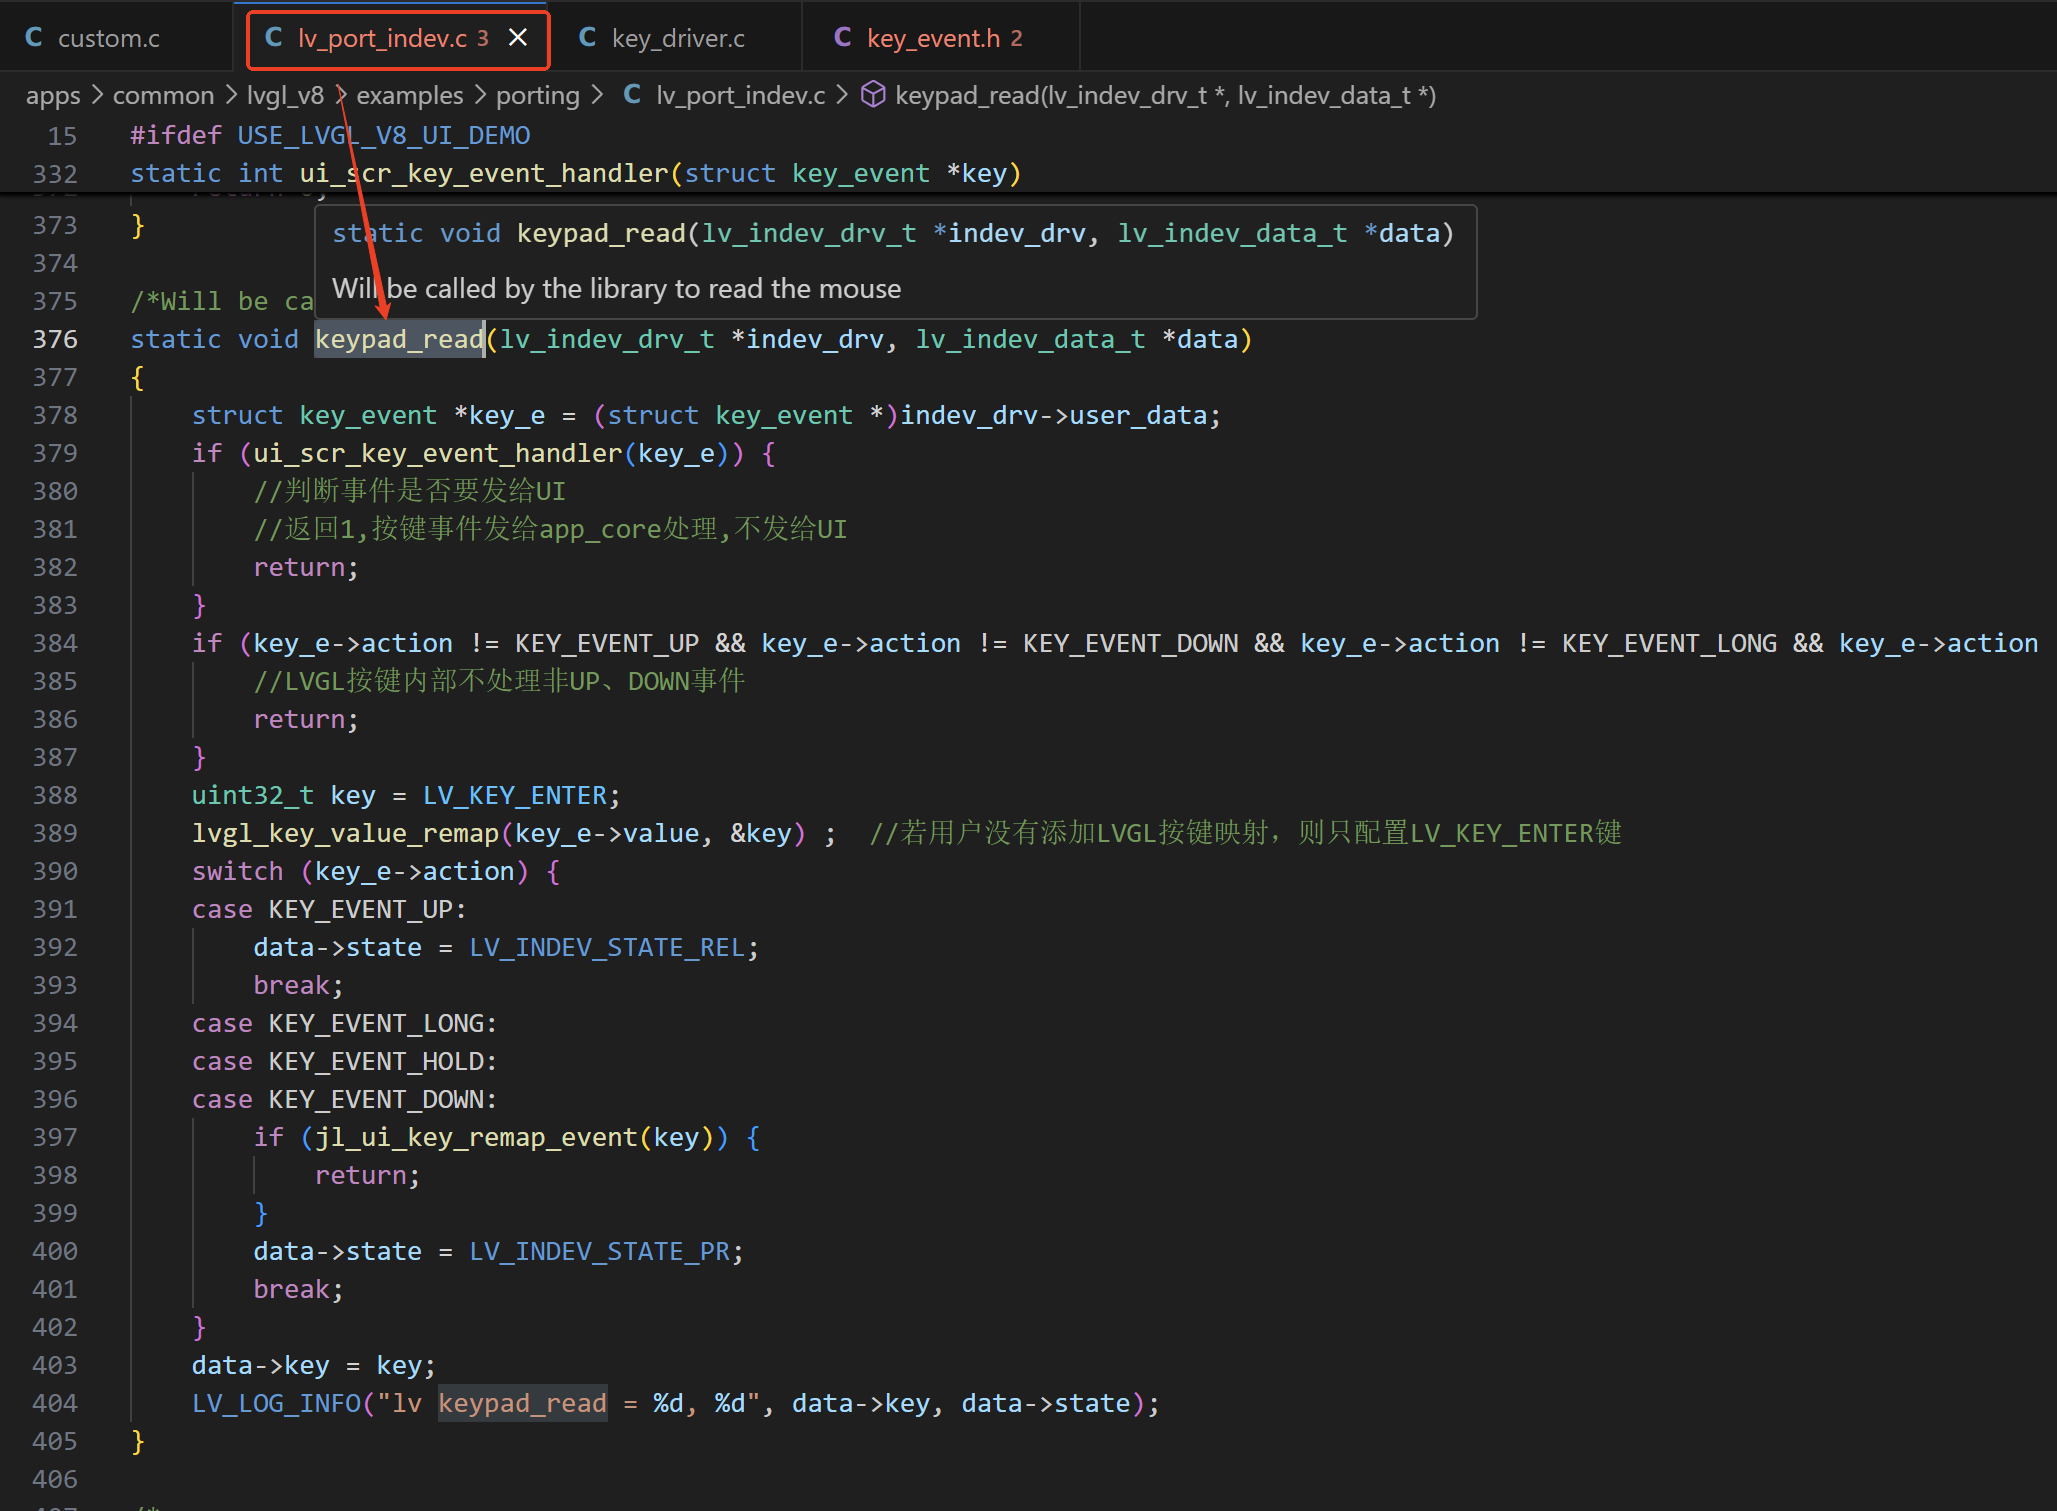
Task: Switch to the custom.c tab
Action: pyautogui.click(x=108, y=38)
